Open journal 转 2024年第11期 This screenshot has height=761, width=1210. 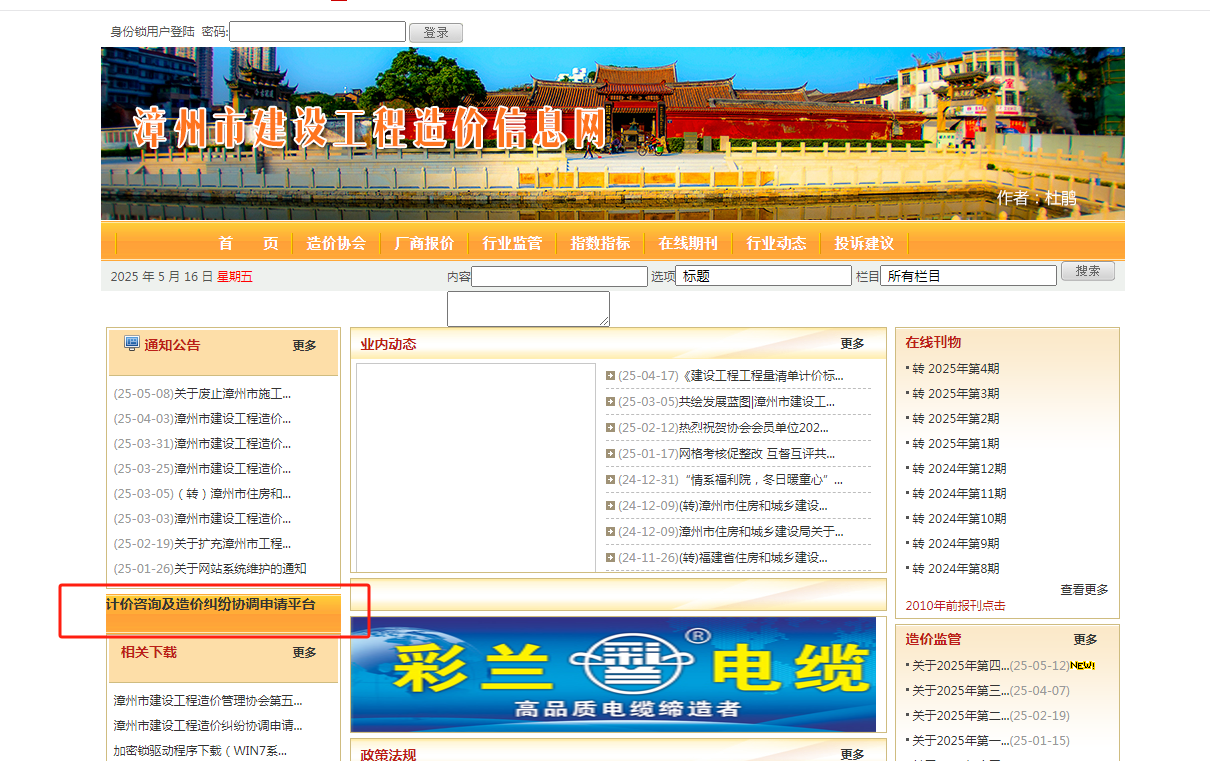[x=959, y=494]
